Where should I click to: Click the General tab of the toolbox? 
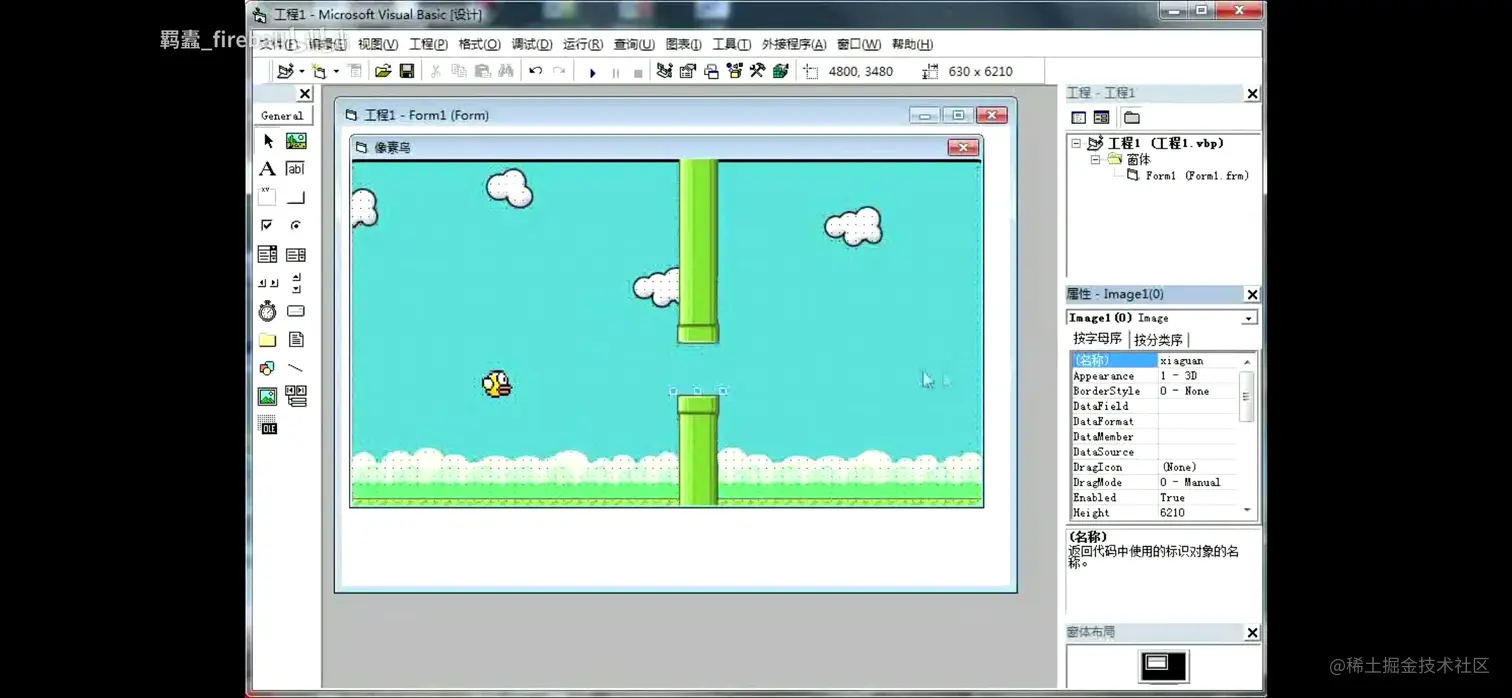(x=282, y=115)
